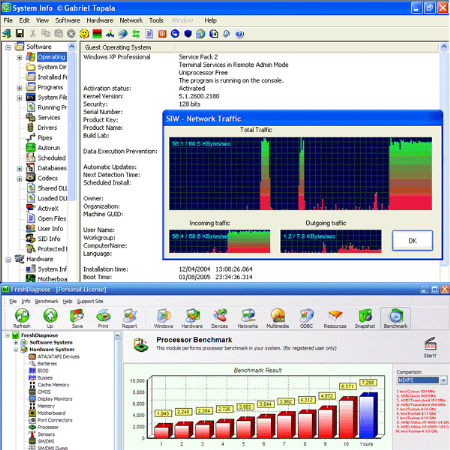This screenshot has height=450, width=450.
Task: Click the Benchmark icon in FreshDiagnose toolbar
Action: [396, 318]
